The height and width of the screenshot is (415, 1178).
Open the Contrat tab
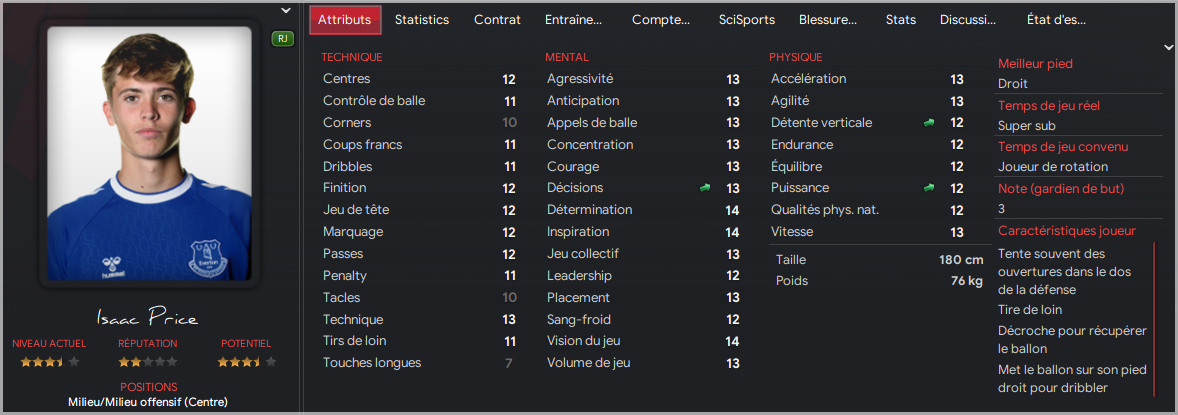[497, 20]
